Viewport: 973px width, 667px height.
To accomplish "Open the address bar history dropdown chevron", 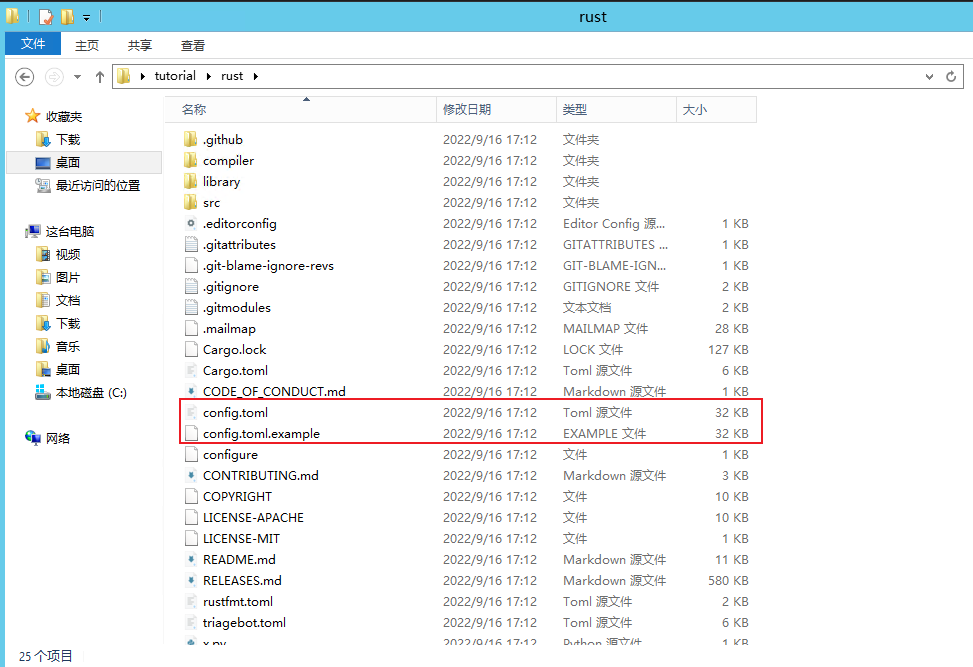I will click(x=929, y=76).
